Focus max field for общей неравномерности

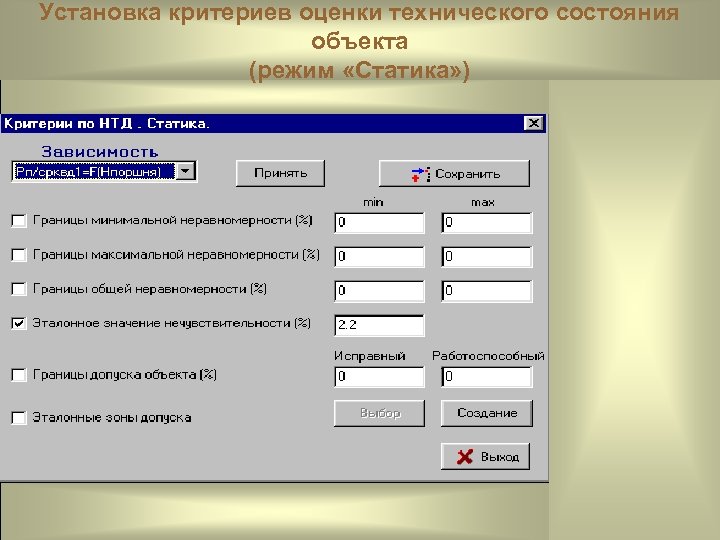(x=487, y=291)
